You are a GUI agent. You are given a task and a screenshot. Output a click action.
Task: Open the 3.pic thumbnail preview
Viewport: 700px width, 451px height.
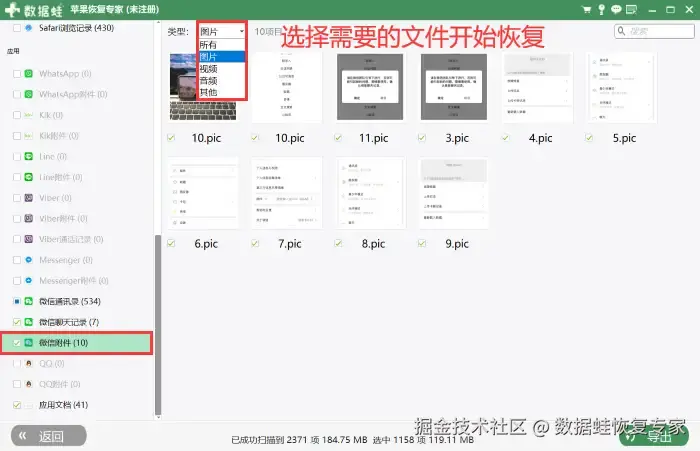click(x=454, y=87)
